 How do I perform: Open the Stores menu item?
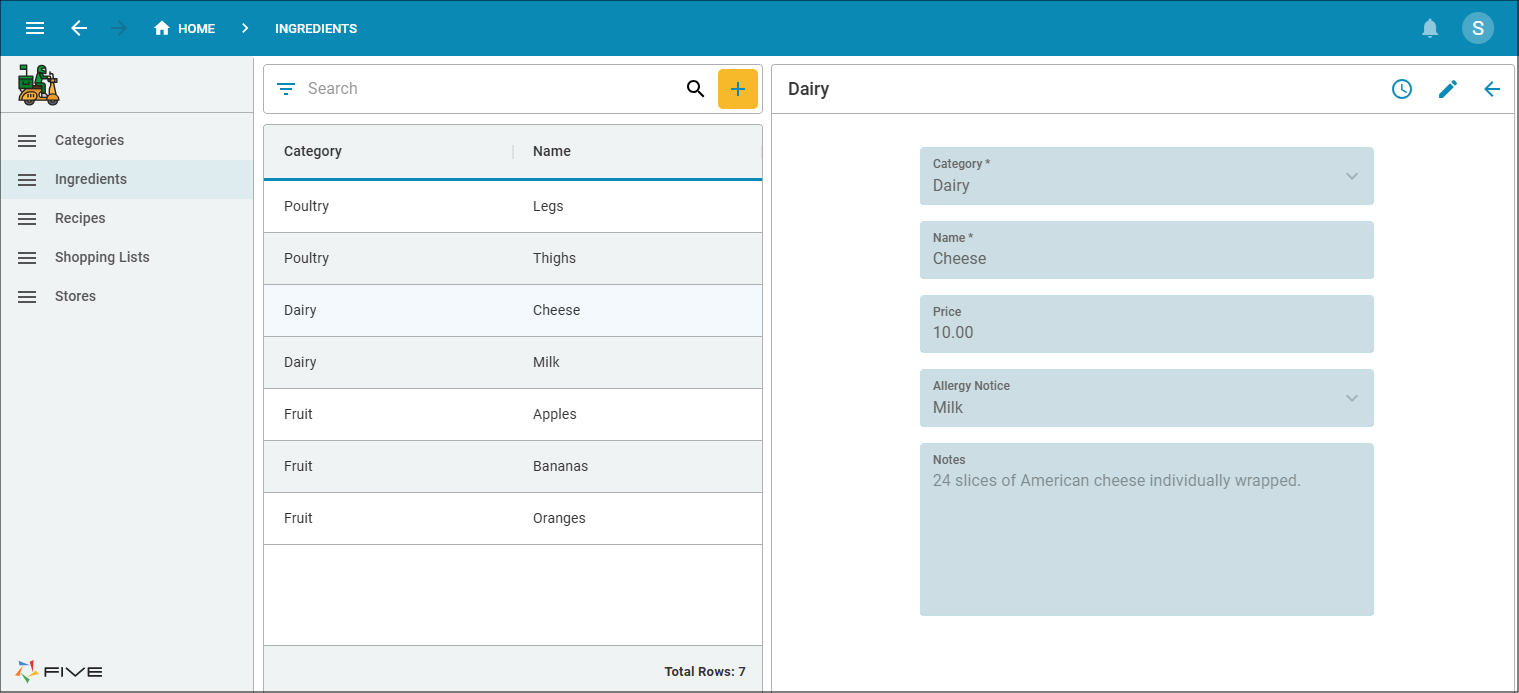point(127,296)
